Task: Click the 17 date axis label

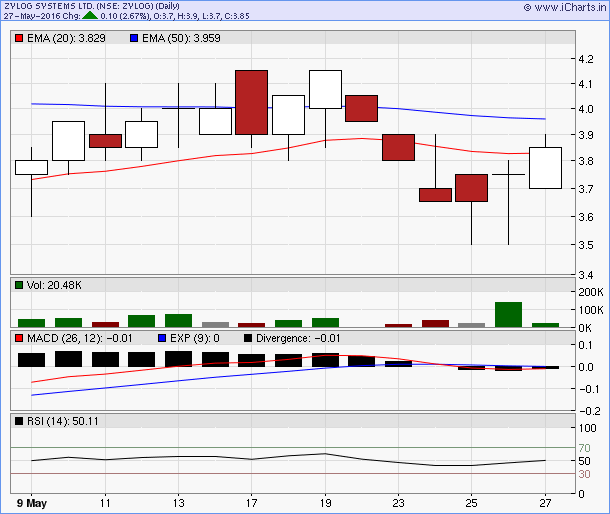Action: 251,503
